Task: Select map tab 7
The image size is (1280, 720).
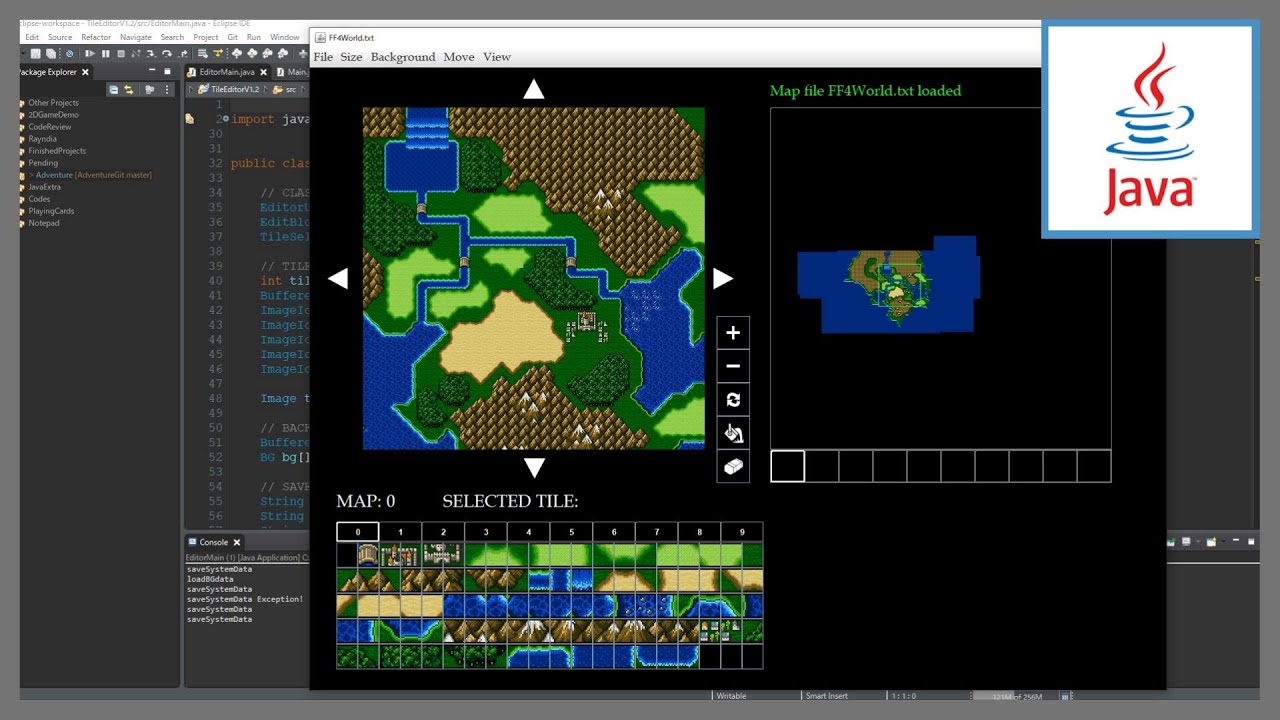Action: click(x=656, y=532)
